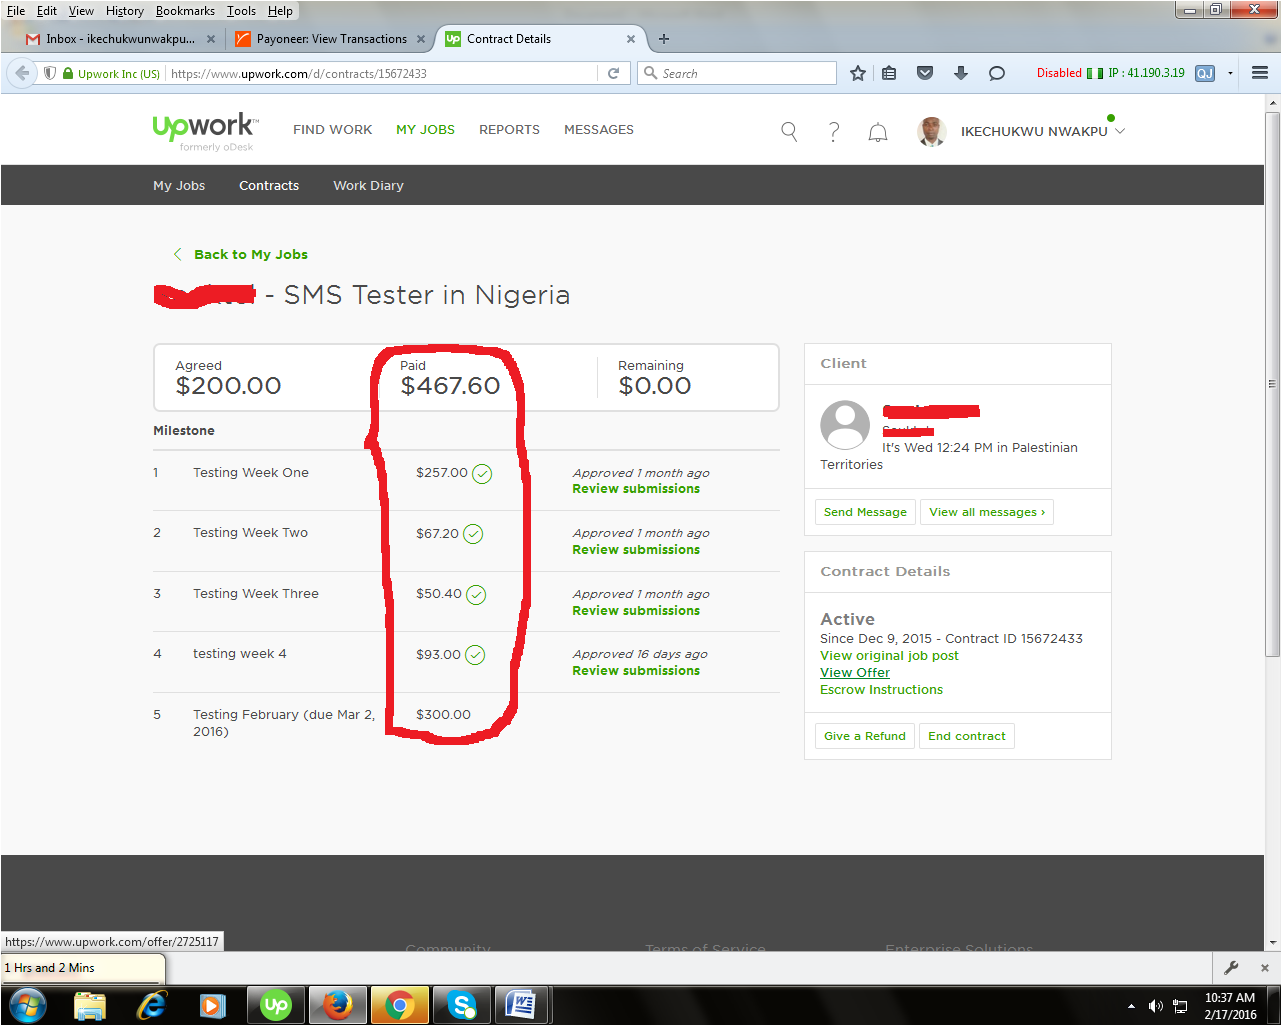Open Microsoft Word from the taskbar
The width and height of the screenshot is (1282, 1026).
pyautogui.click(x=522, y=1005)
